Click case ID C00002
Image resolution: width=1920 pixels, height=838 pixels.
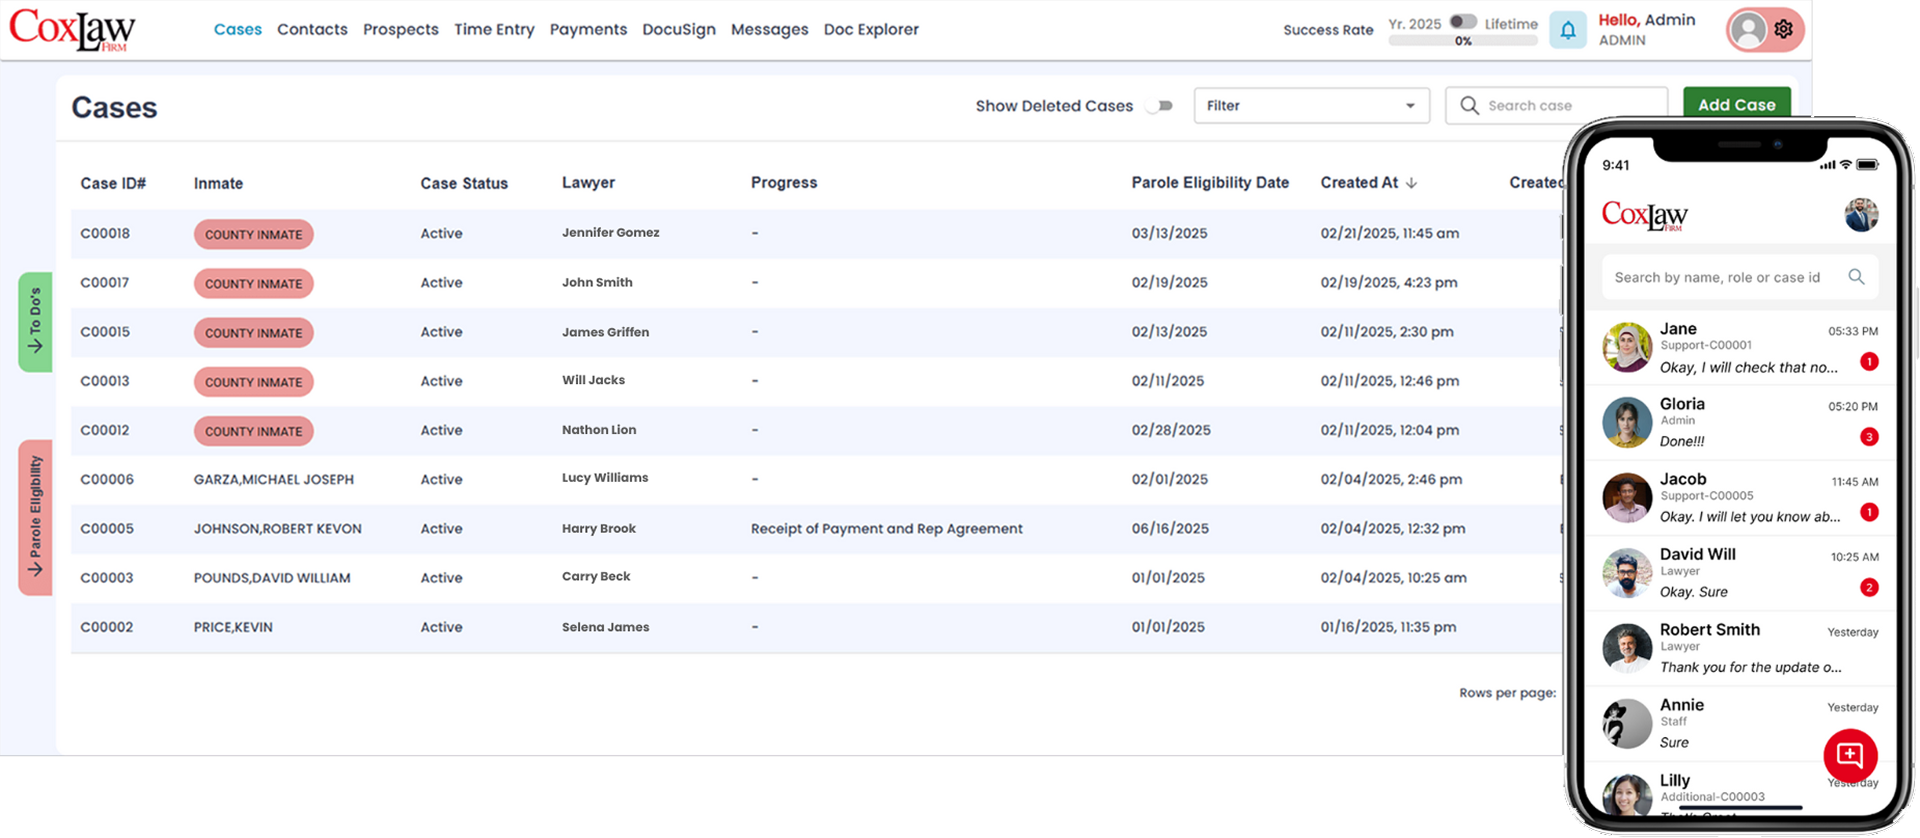pos(106,627)
